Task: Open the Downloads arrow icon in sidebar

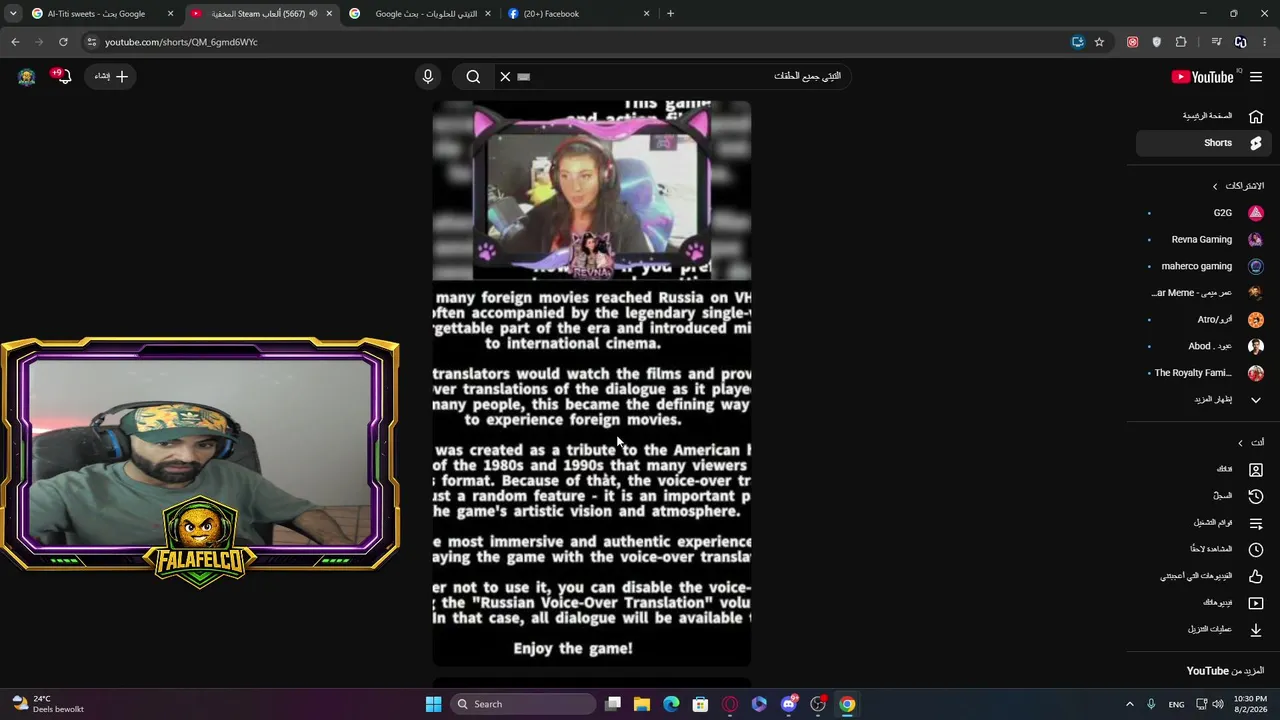Action: click(x=1256, y=629)
